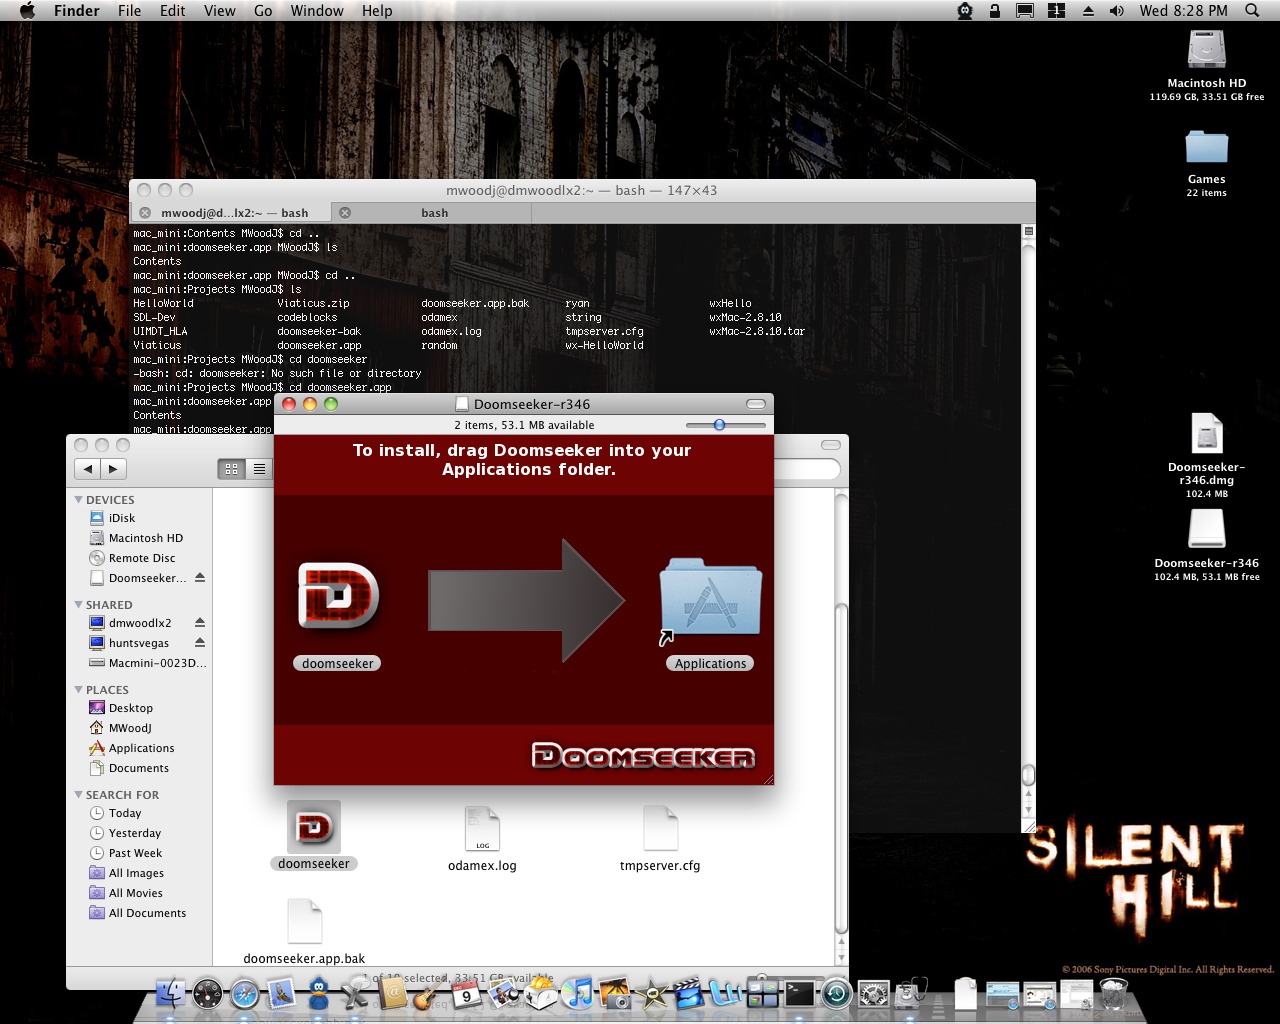Switch Finder to icon view
Screen dimensions: 1280x1024
click(x=231, y=469)
